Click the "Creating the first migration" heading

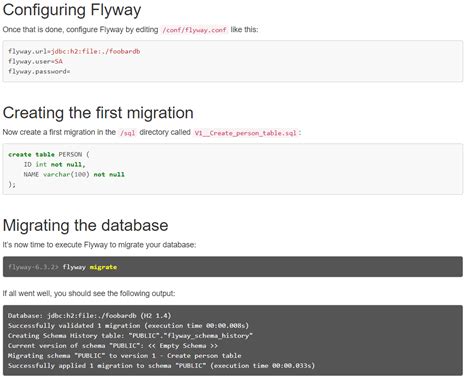98,113
